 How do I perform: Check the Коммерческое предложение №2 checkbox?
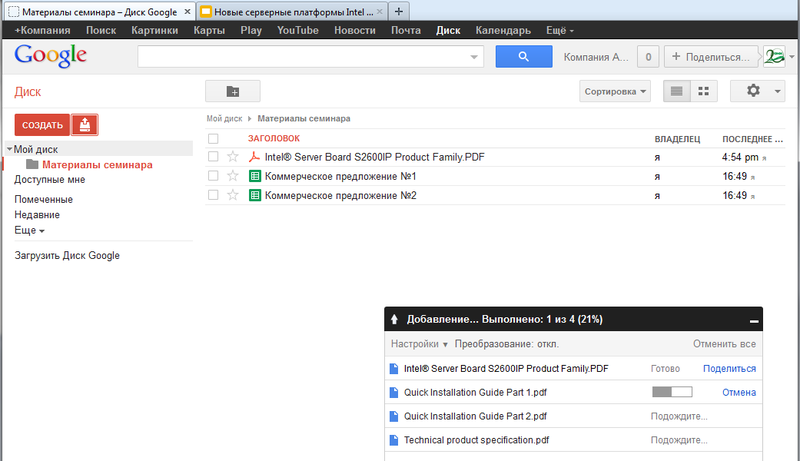pyautogui.click(x=213, y=195)
